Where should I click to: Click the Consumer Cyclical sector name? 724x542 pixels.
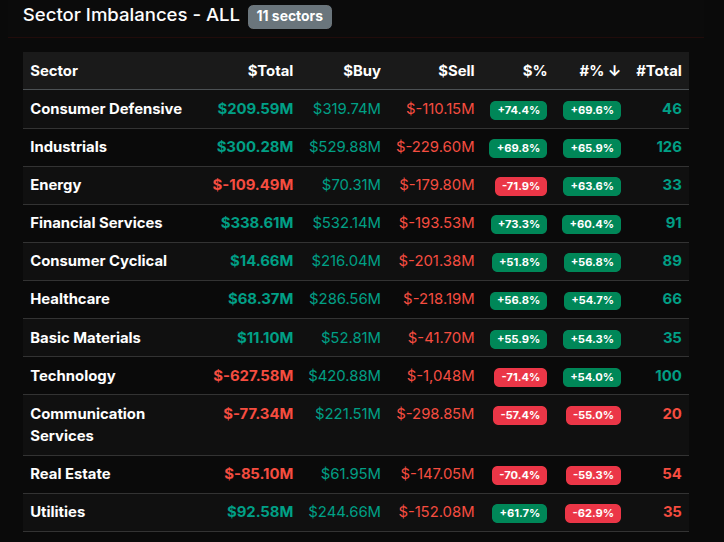99,261
